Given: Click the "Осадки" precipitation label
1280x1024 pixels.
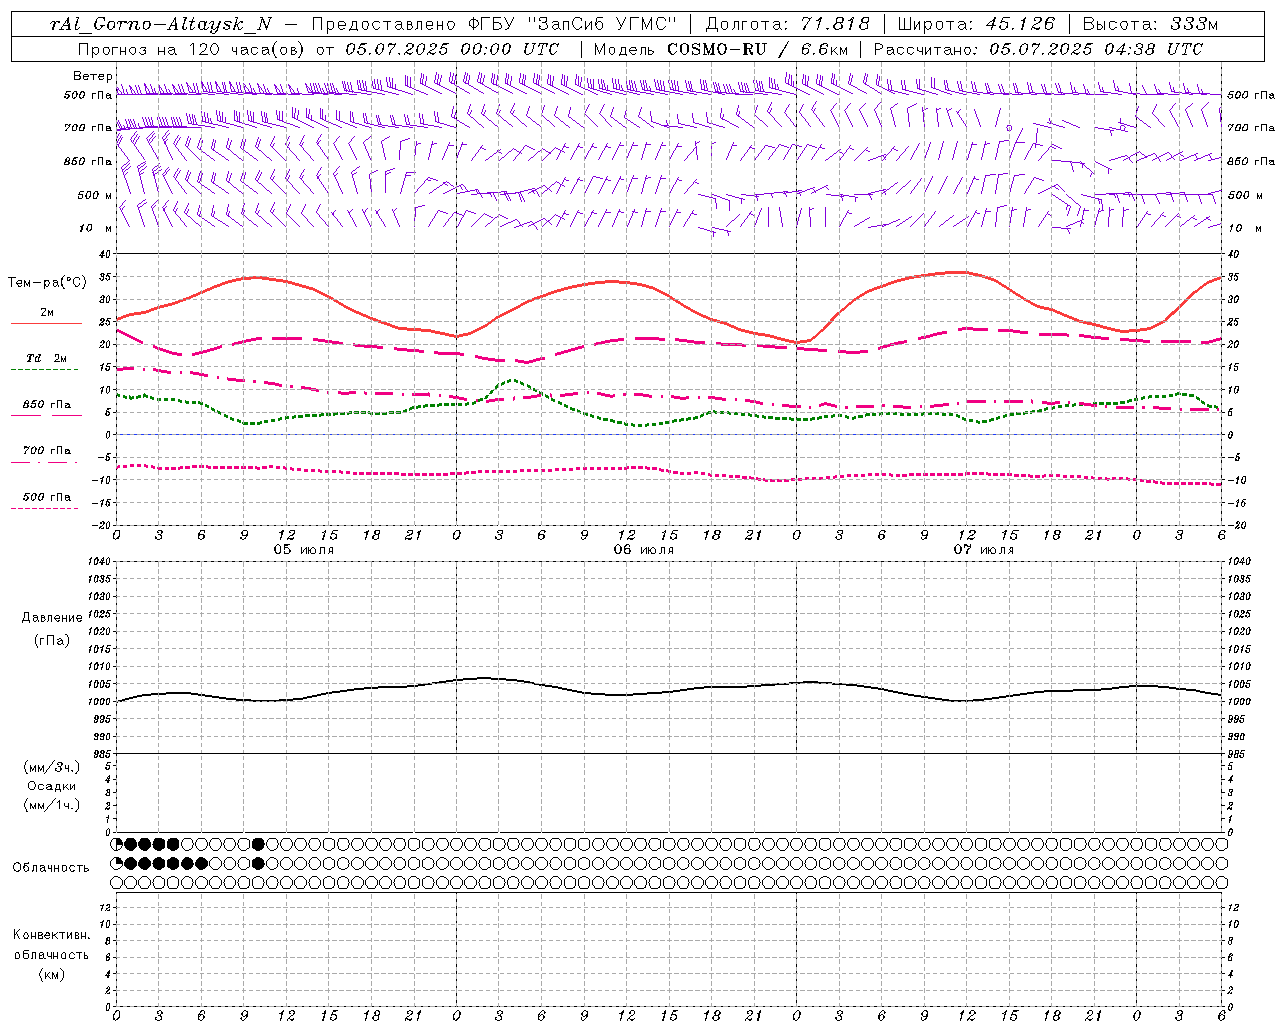Looking at the screenshot, I should (x=52, y=786).
